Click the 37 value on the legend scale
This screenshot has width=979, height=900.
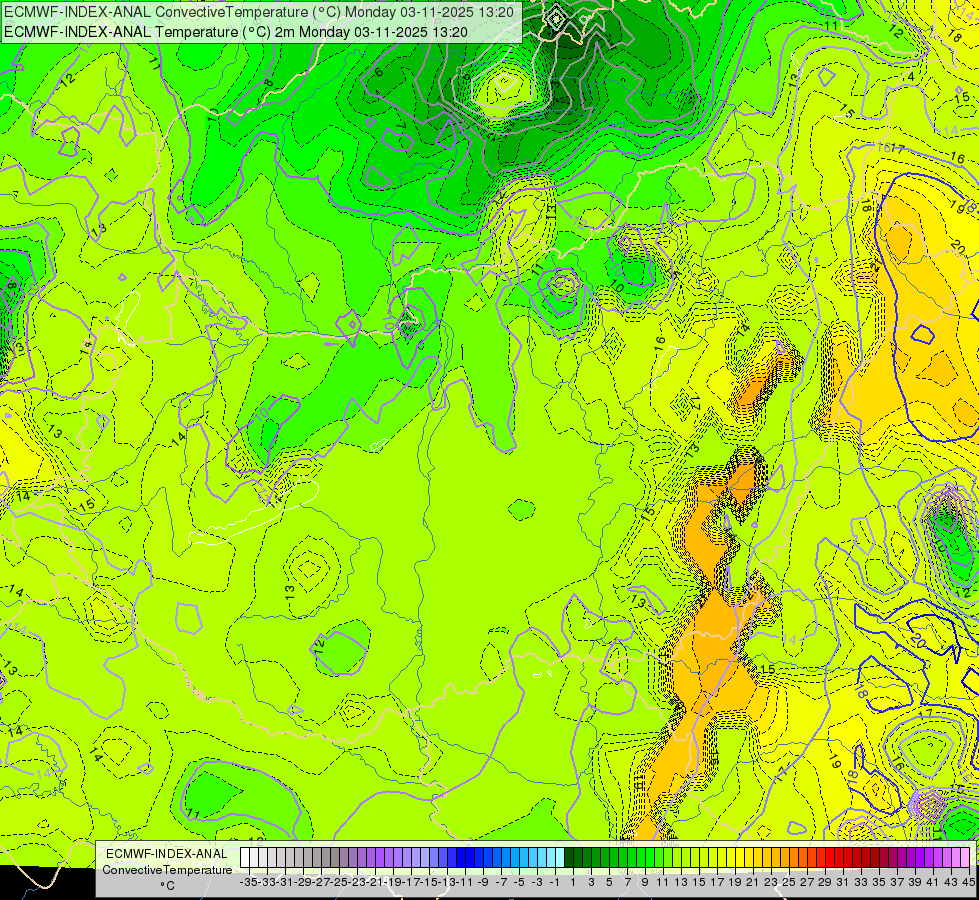coord(897,883)
